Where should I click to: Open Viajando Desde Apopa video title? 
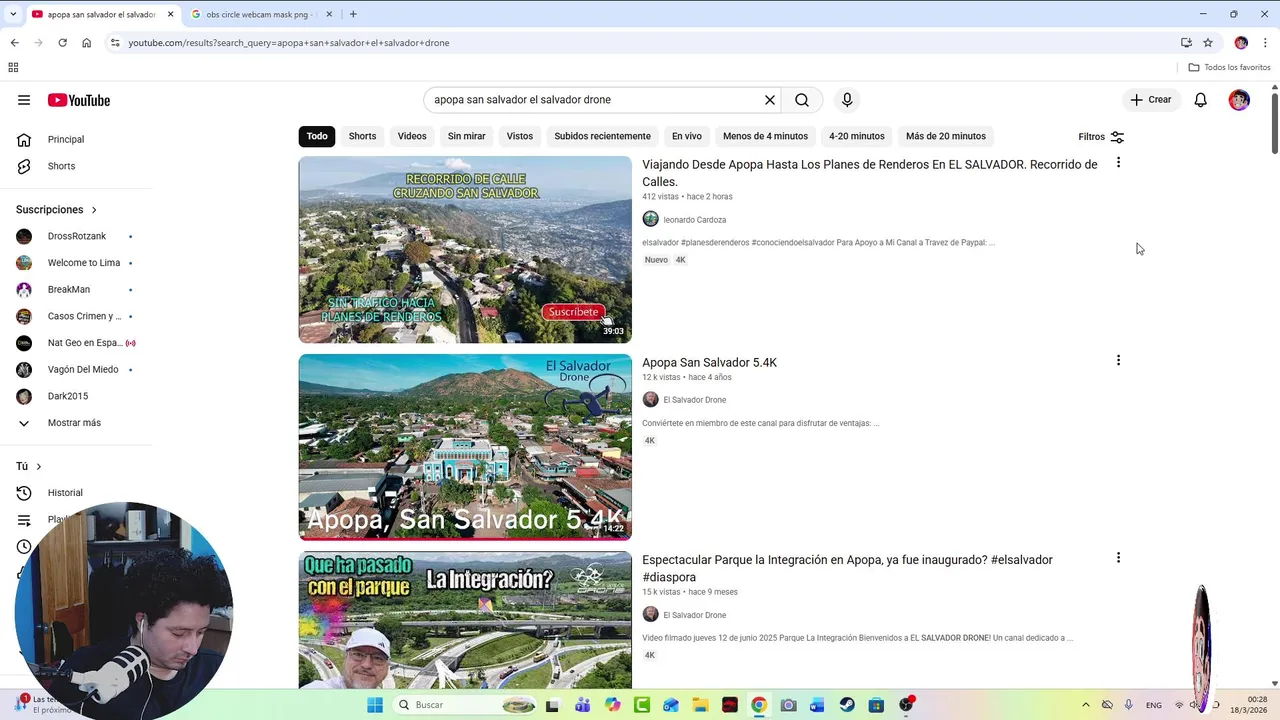pos(870,173)
